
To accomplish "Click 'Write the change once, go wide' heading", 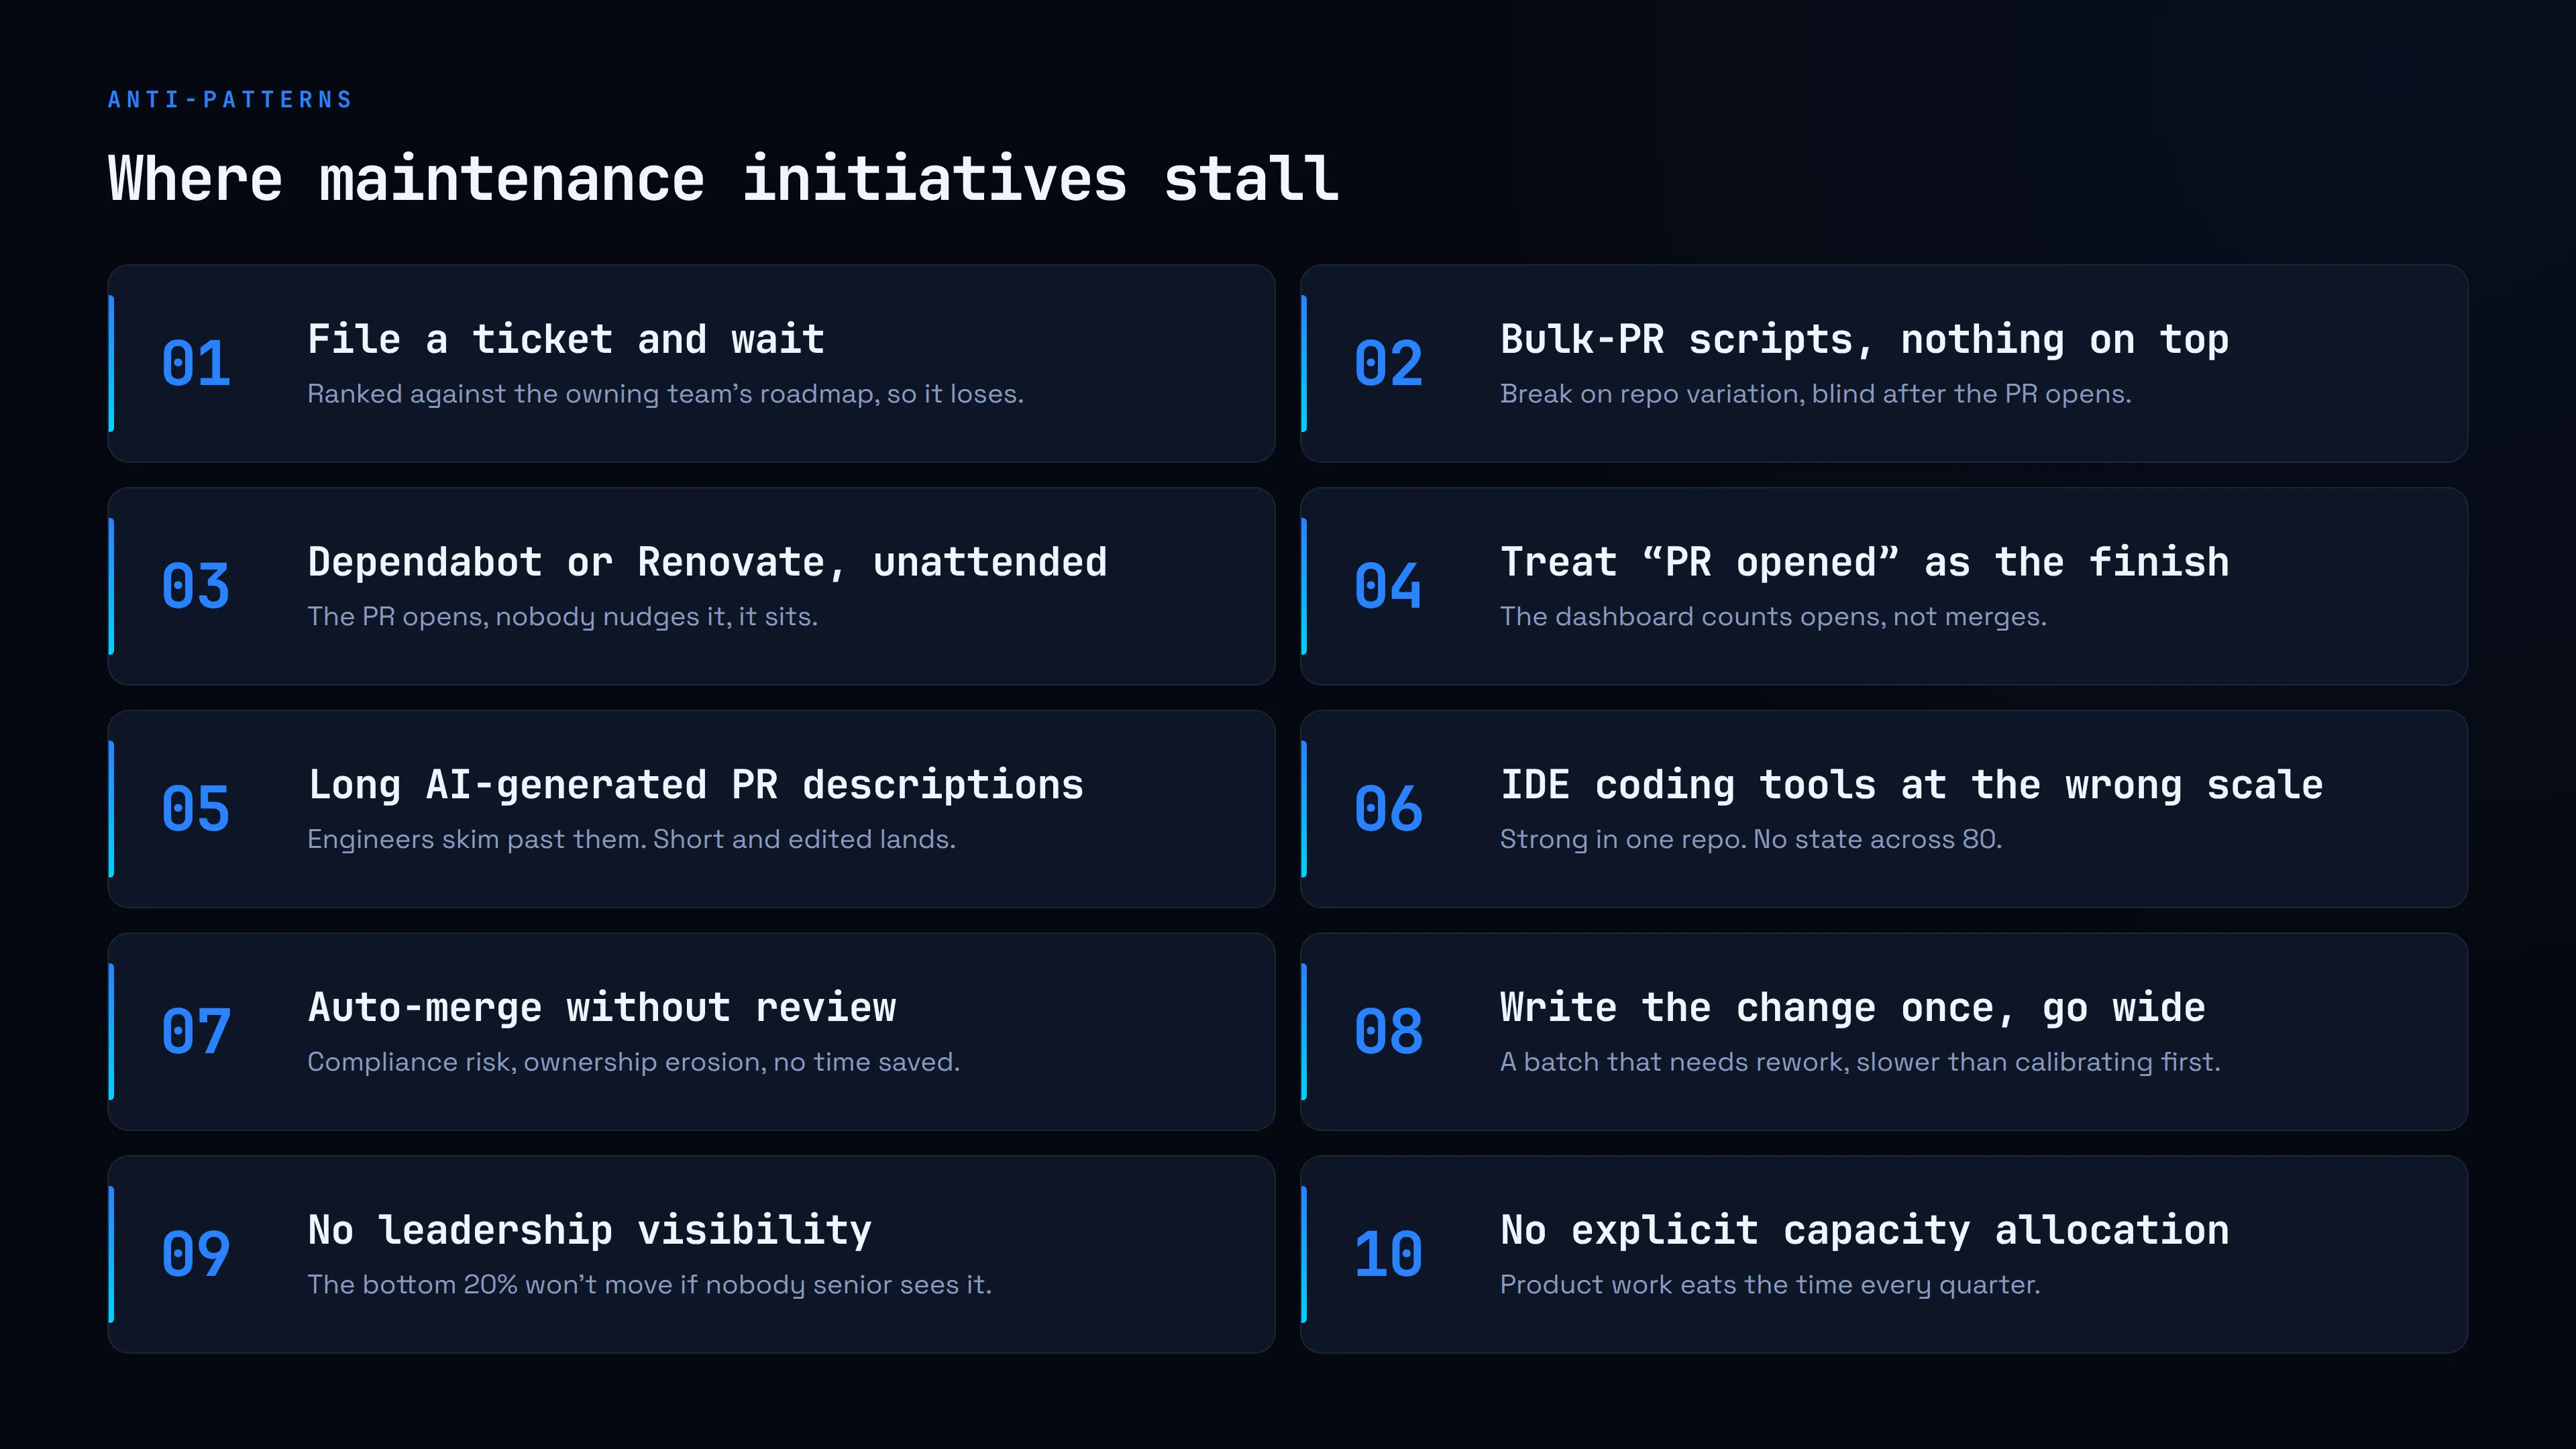I will [1853, 1009].
